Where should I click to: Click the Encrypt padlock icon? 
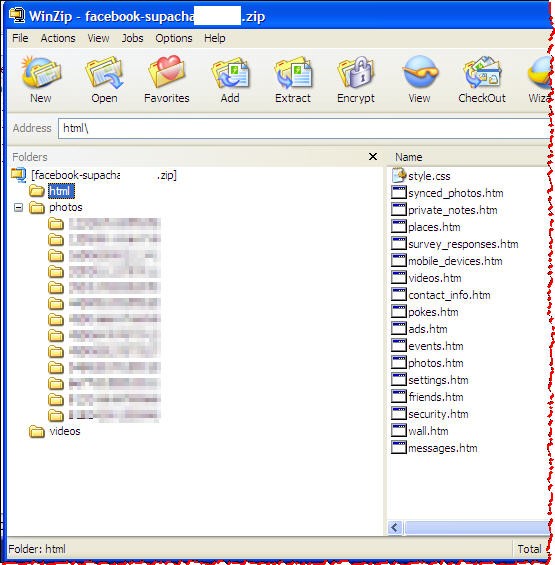tap(356, 72)
